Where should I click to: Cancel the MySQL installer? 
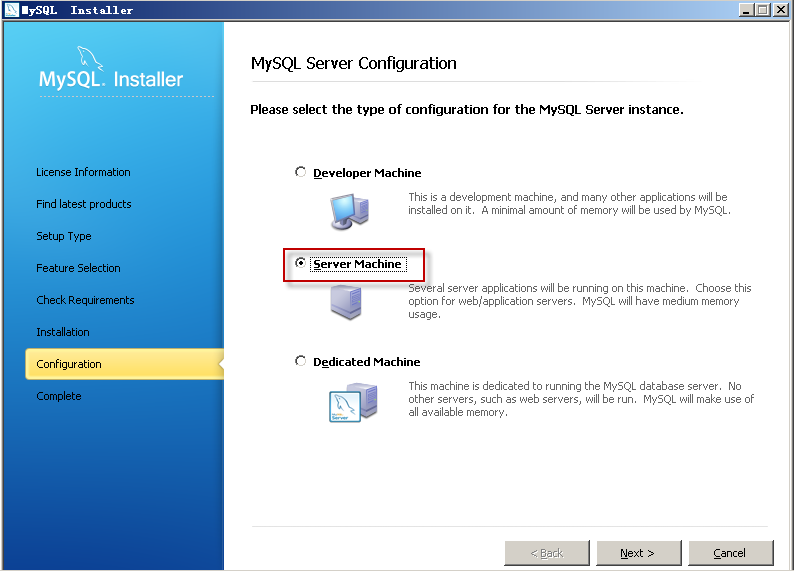[x=731, y=553]
